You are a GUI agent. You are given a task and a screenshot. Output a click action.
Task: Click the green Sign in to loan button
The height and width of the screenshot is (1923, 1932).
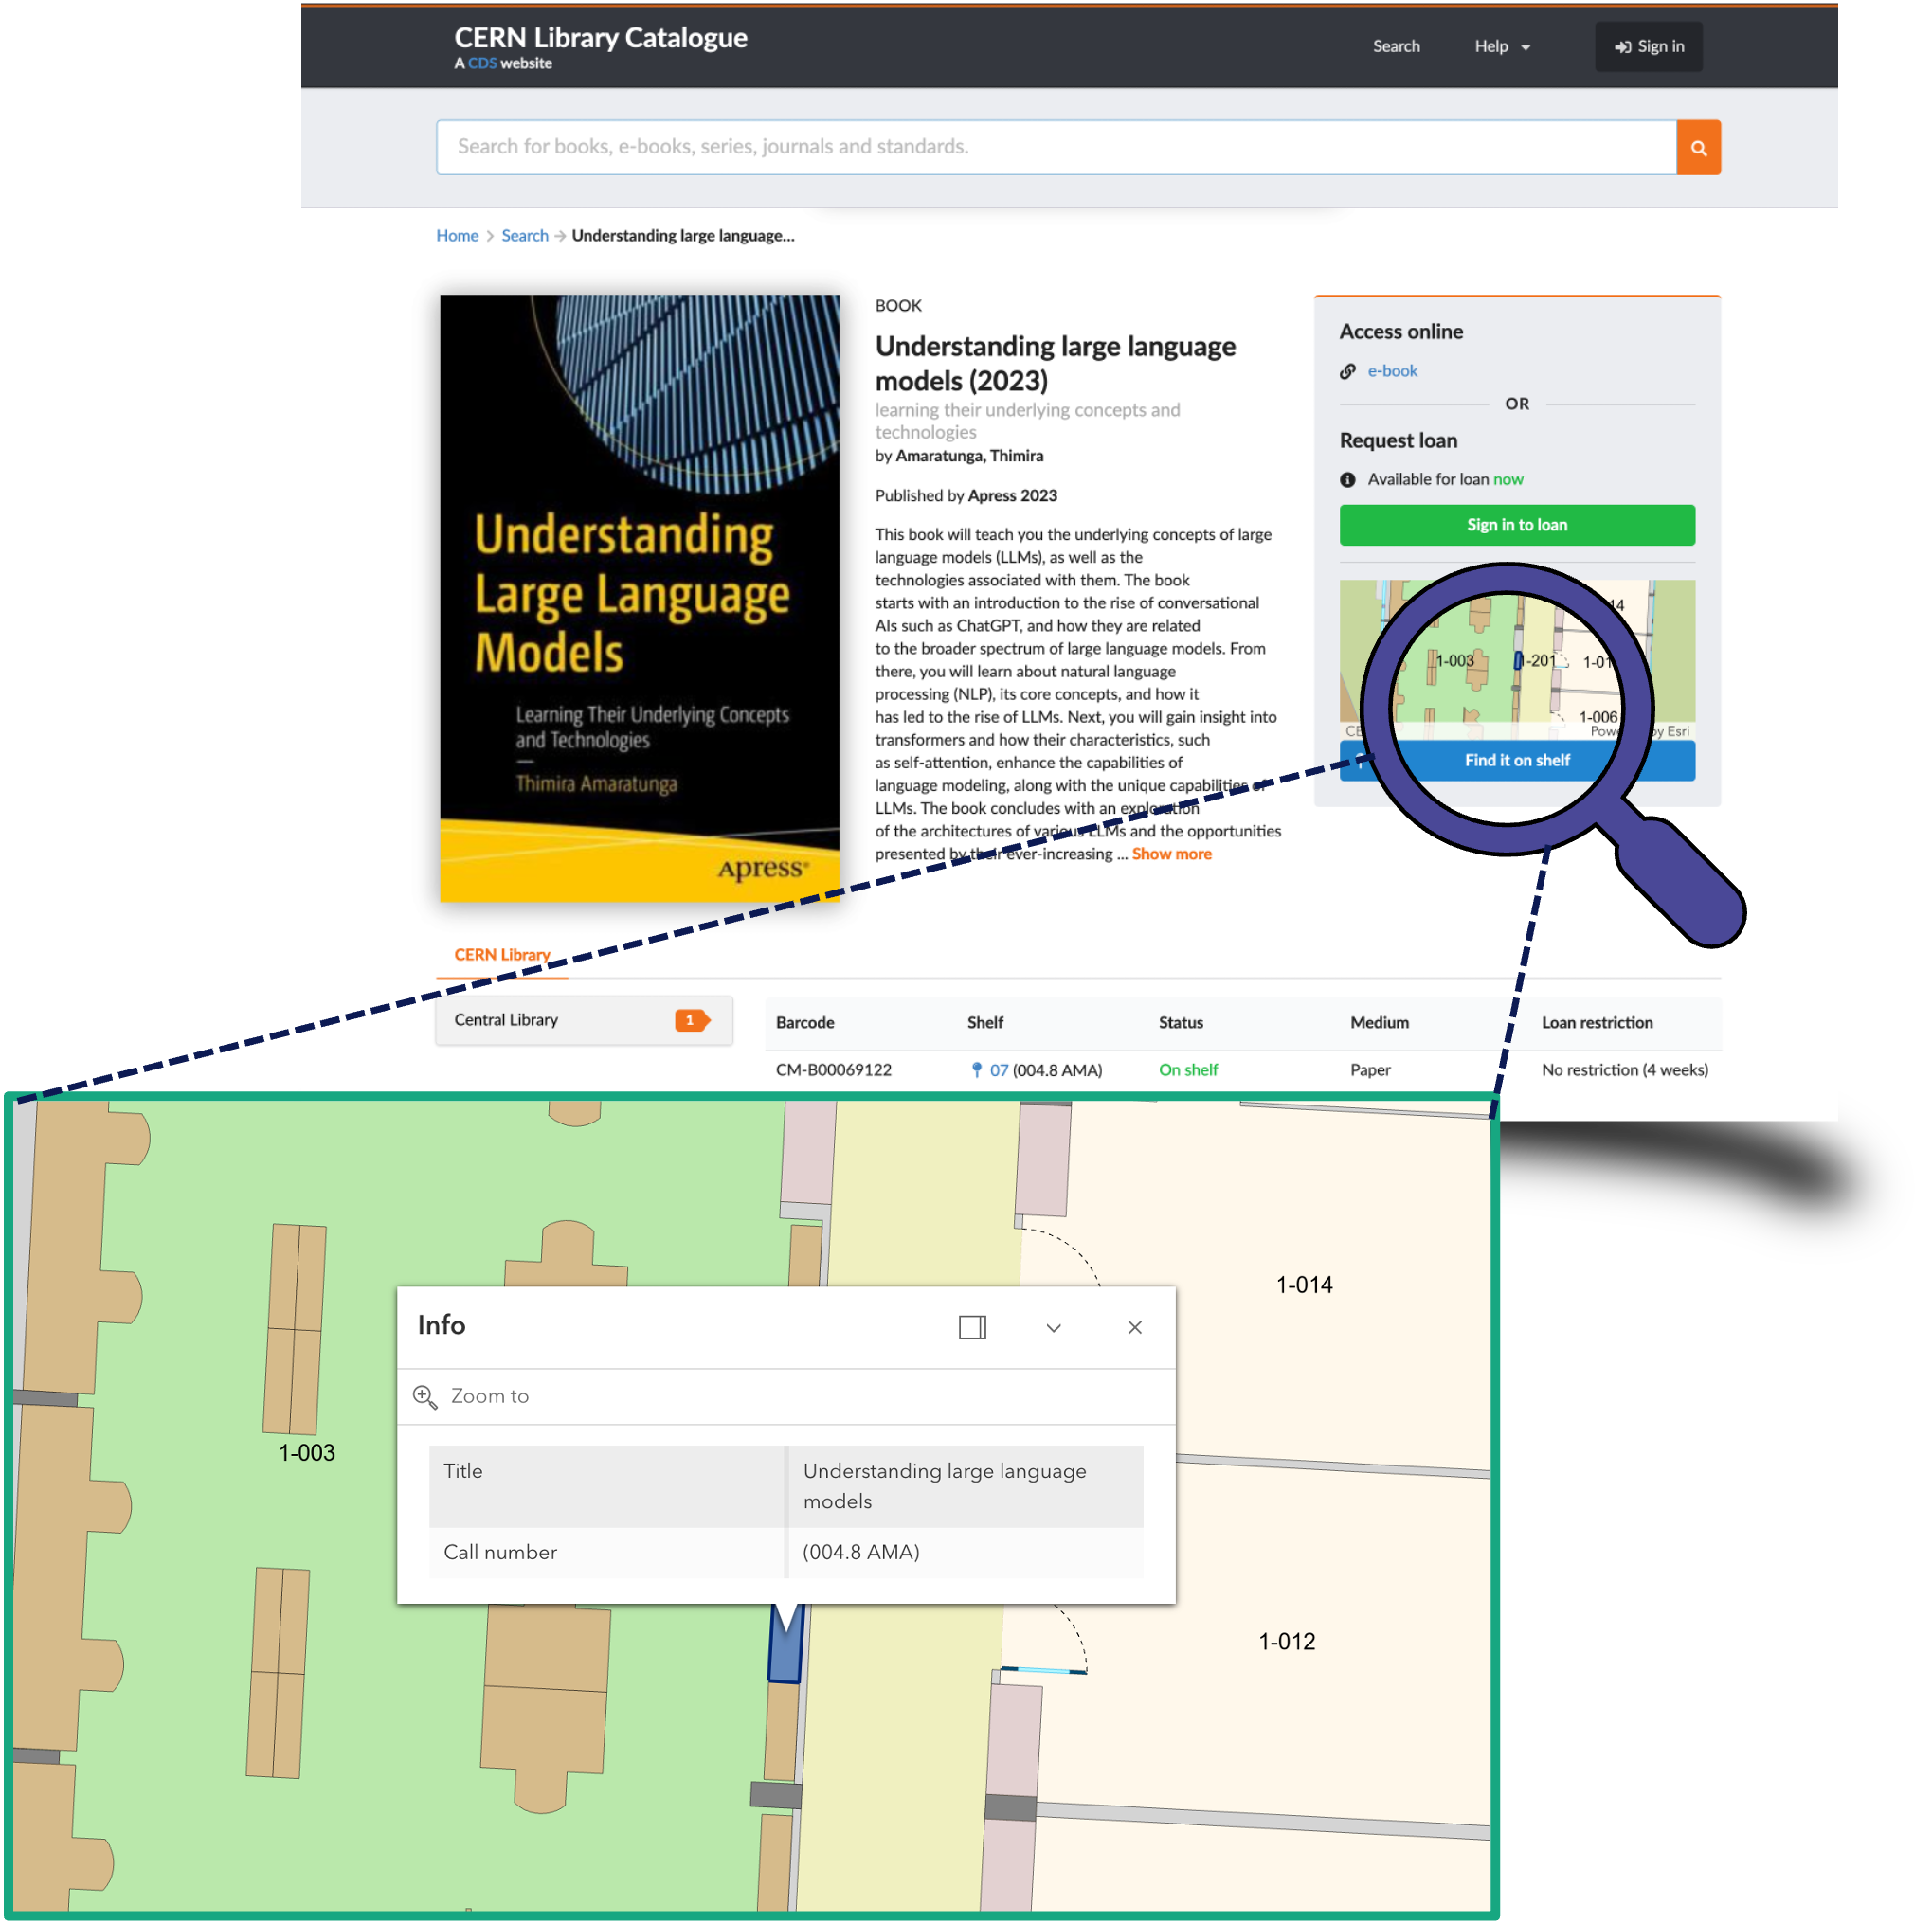(x=1516, y=525)
